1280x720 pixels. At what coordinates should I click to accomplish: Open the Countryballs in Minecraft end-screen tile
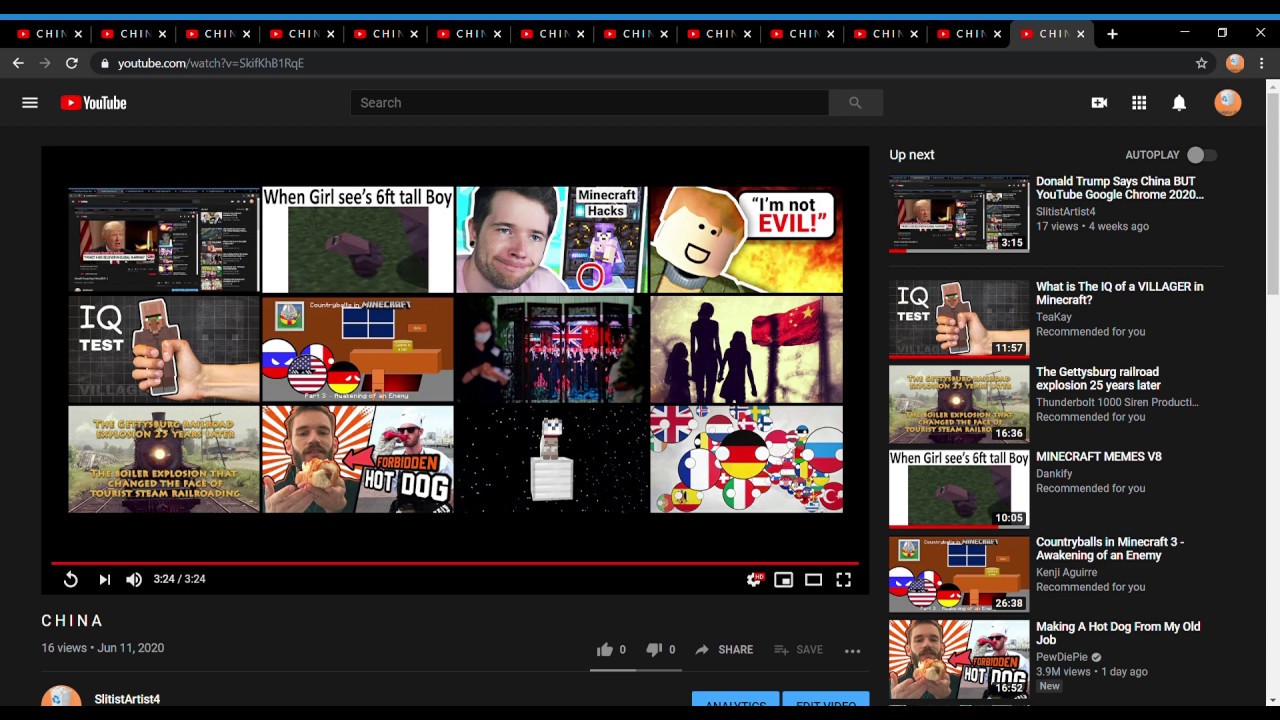tap(358, 349)
